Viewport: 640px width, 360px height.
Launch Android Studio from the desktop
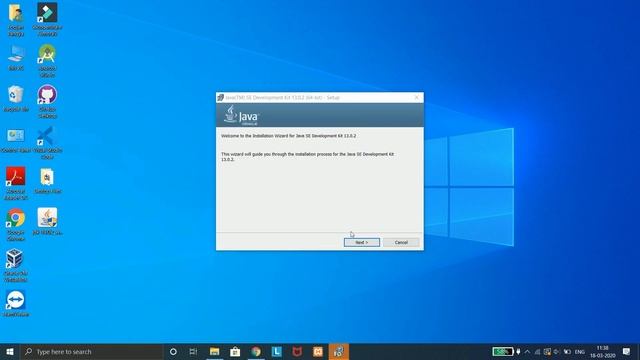pos(47,60)
